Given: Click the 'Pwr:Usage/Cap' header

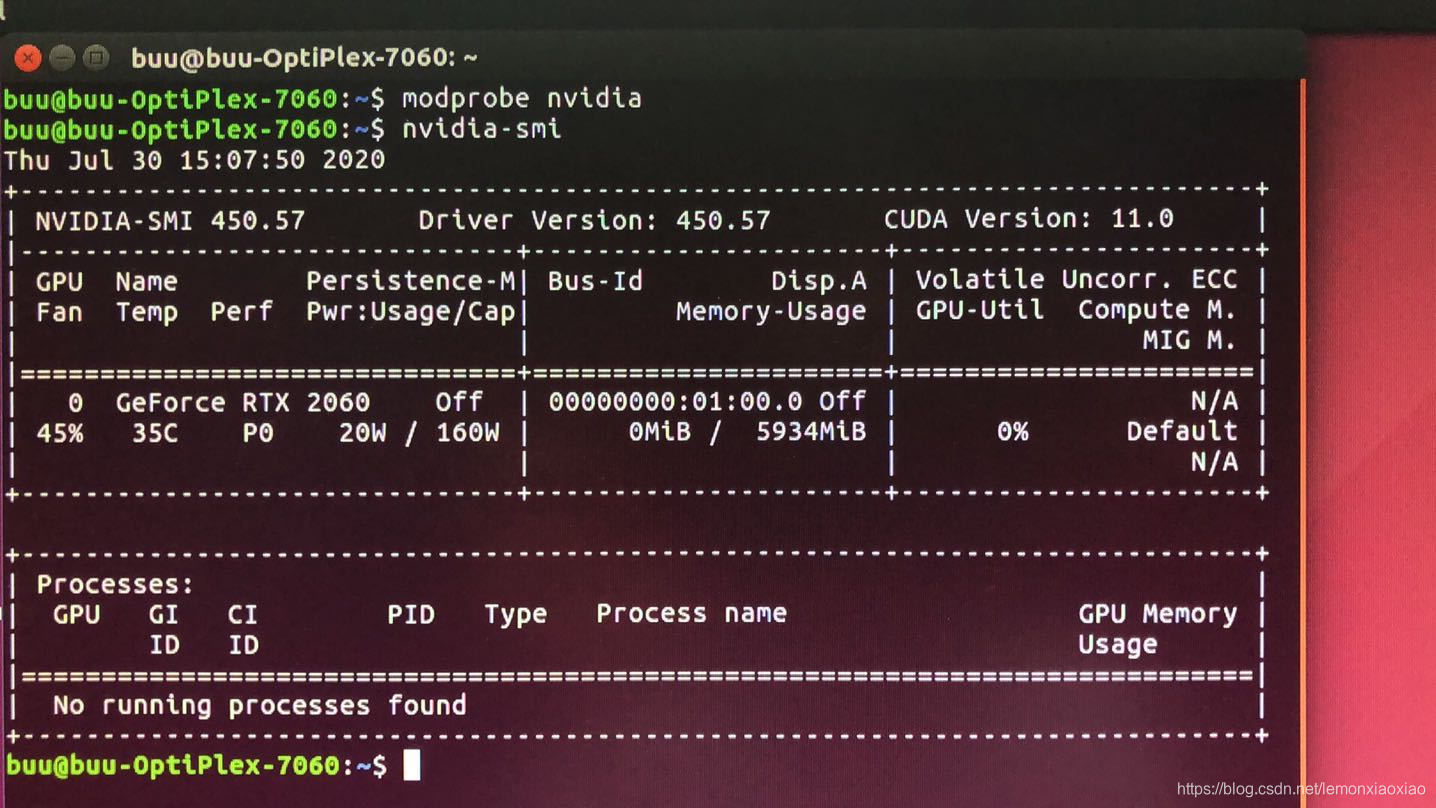Looking at the screenshot, I should (410, 312).
